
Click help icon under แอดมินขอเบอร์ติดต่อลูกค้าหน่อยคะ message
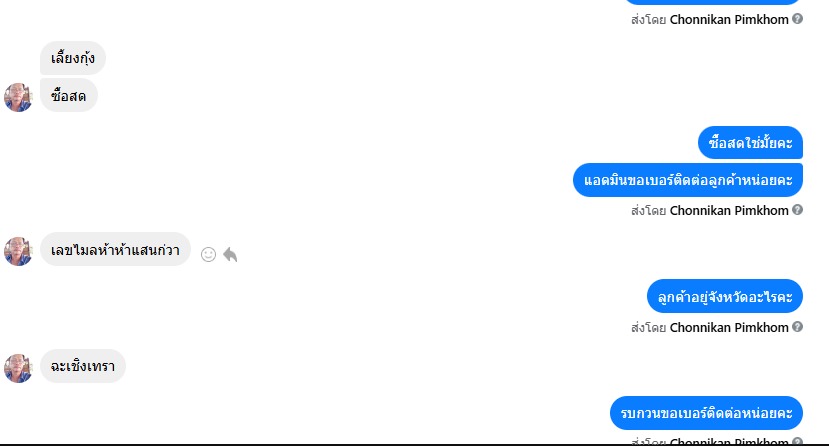[x=797, y=210]
